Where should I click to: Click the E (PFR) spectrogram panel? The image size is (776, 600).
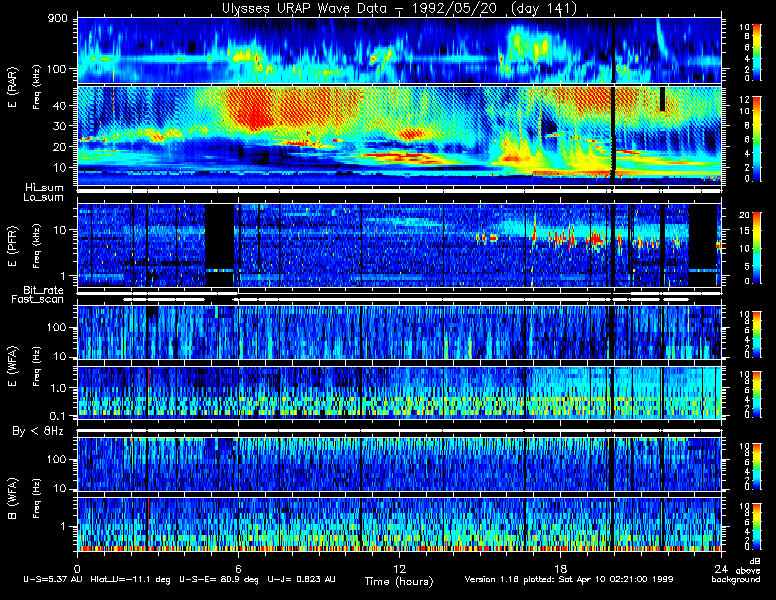pyautogui.click(x=399, y=245)
